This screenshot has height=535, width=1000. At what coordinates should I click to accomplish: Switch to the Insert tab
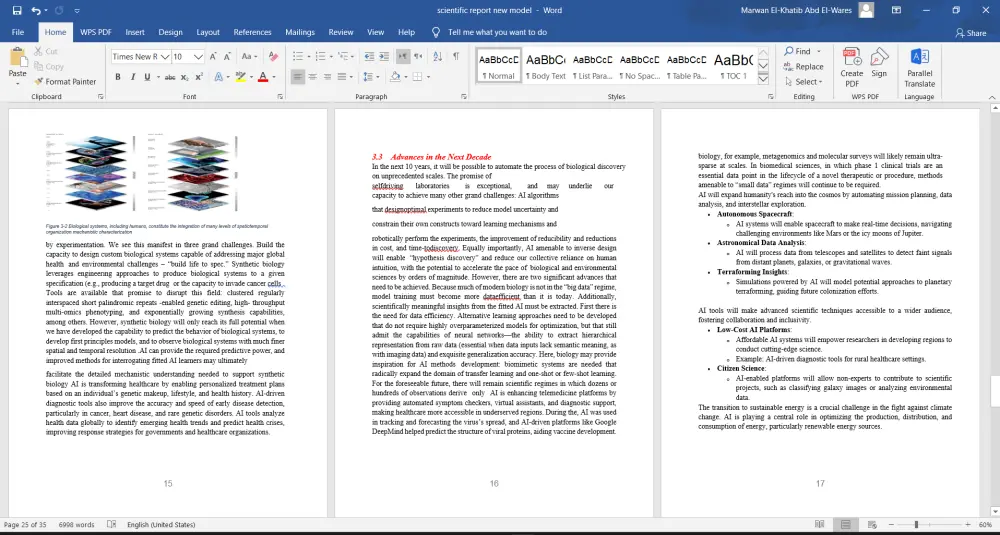point(135,32)
